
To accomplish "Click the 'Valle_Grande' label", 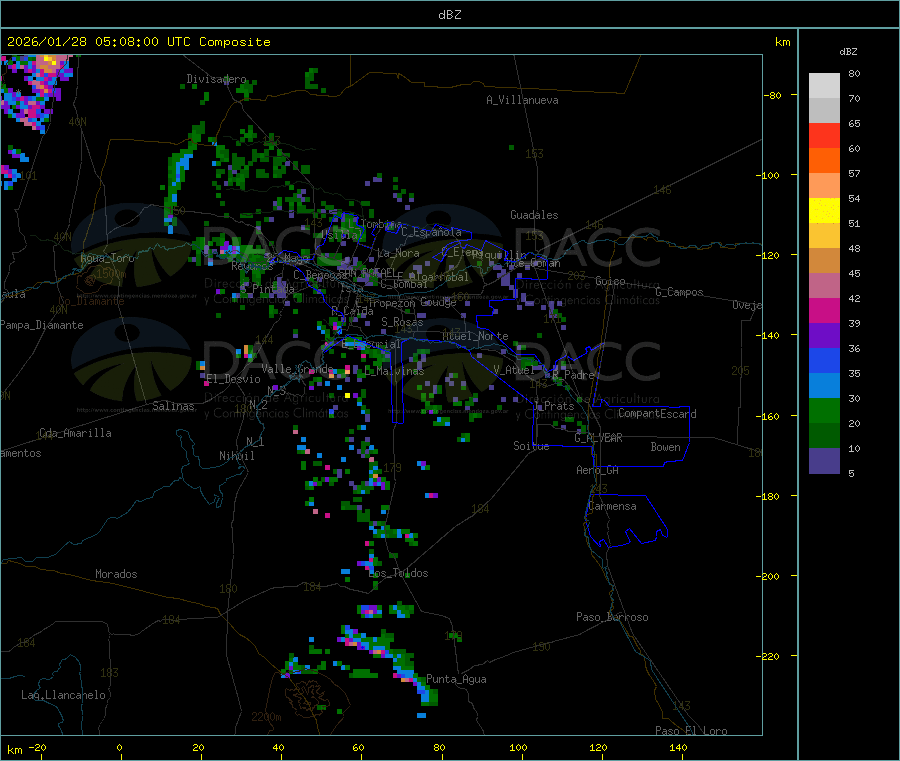I will pos(297,368).
